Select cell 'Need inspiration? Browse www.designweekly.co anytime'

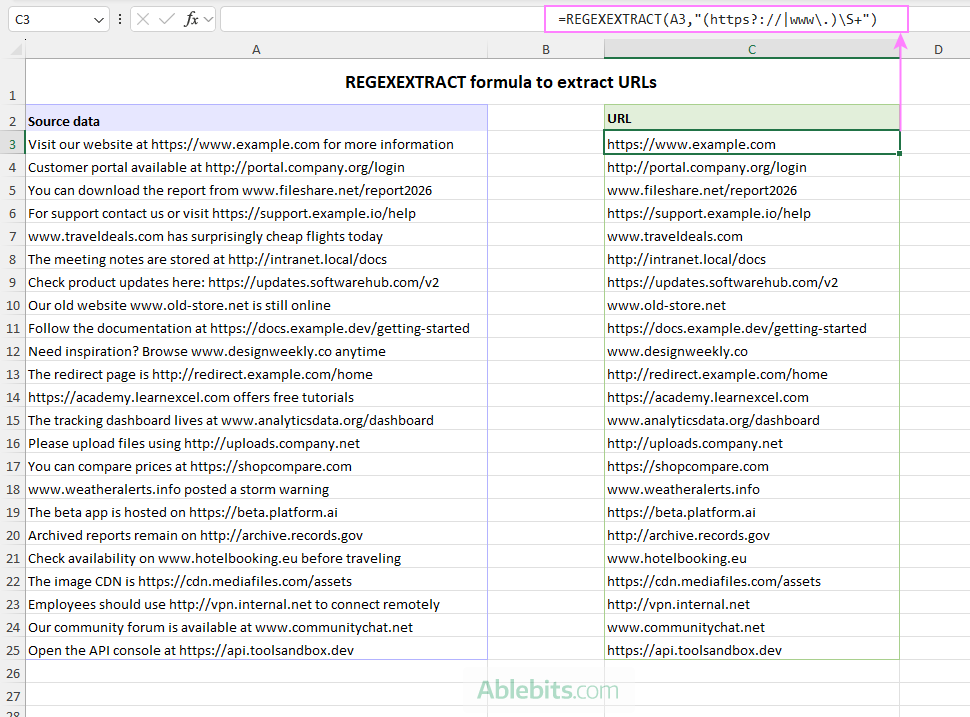tap(256, 351)
